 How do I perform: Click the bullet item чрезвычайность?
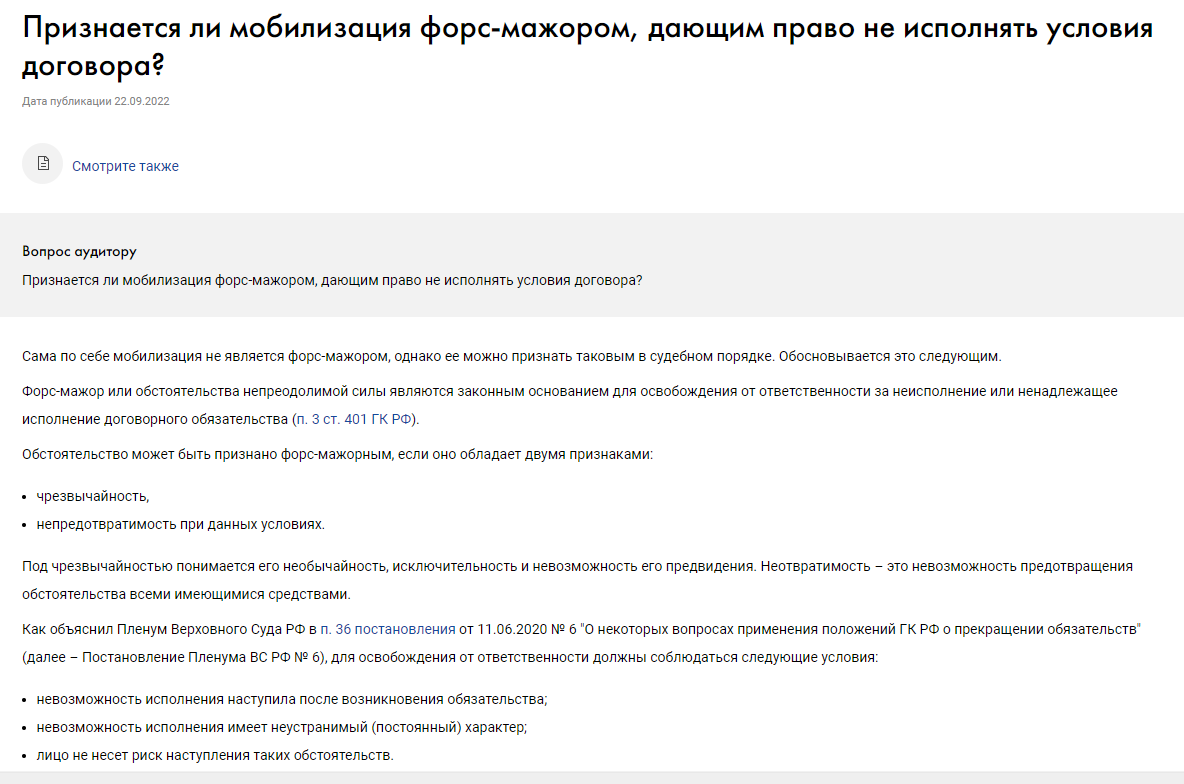[93, 496]
